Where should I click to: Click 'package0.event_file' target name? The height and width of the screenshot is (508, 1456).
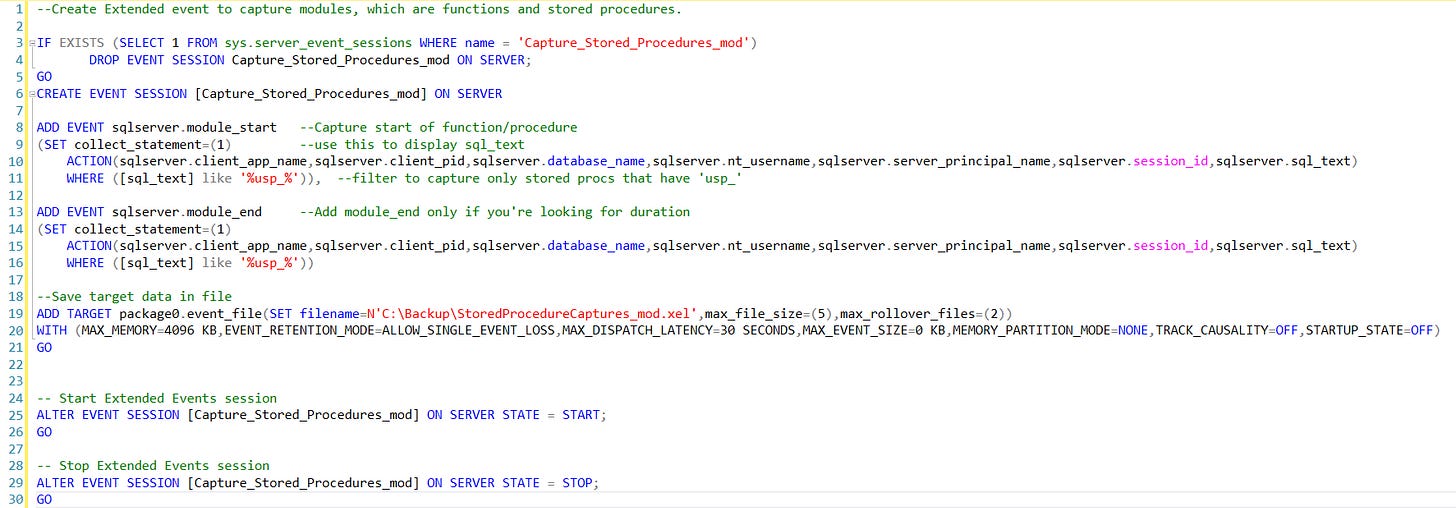pos(186,313)
